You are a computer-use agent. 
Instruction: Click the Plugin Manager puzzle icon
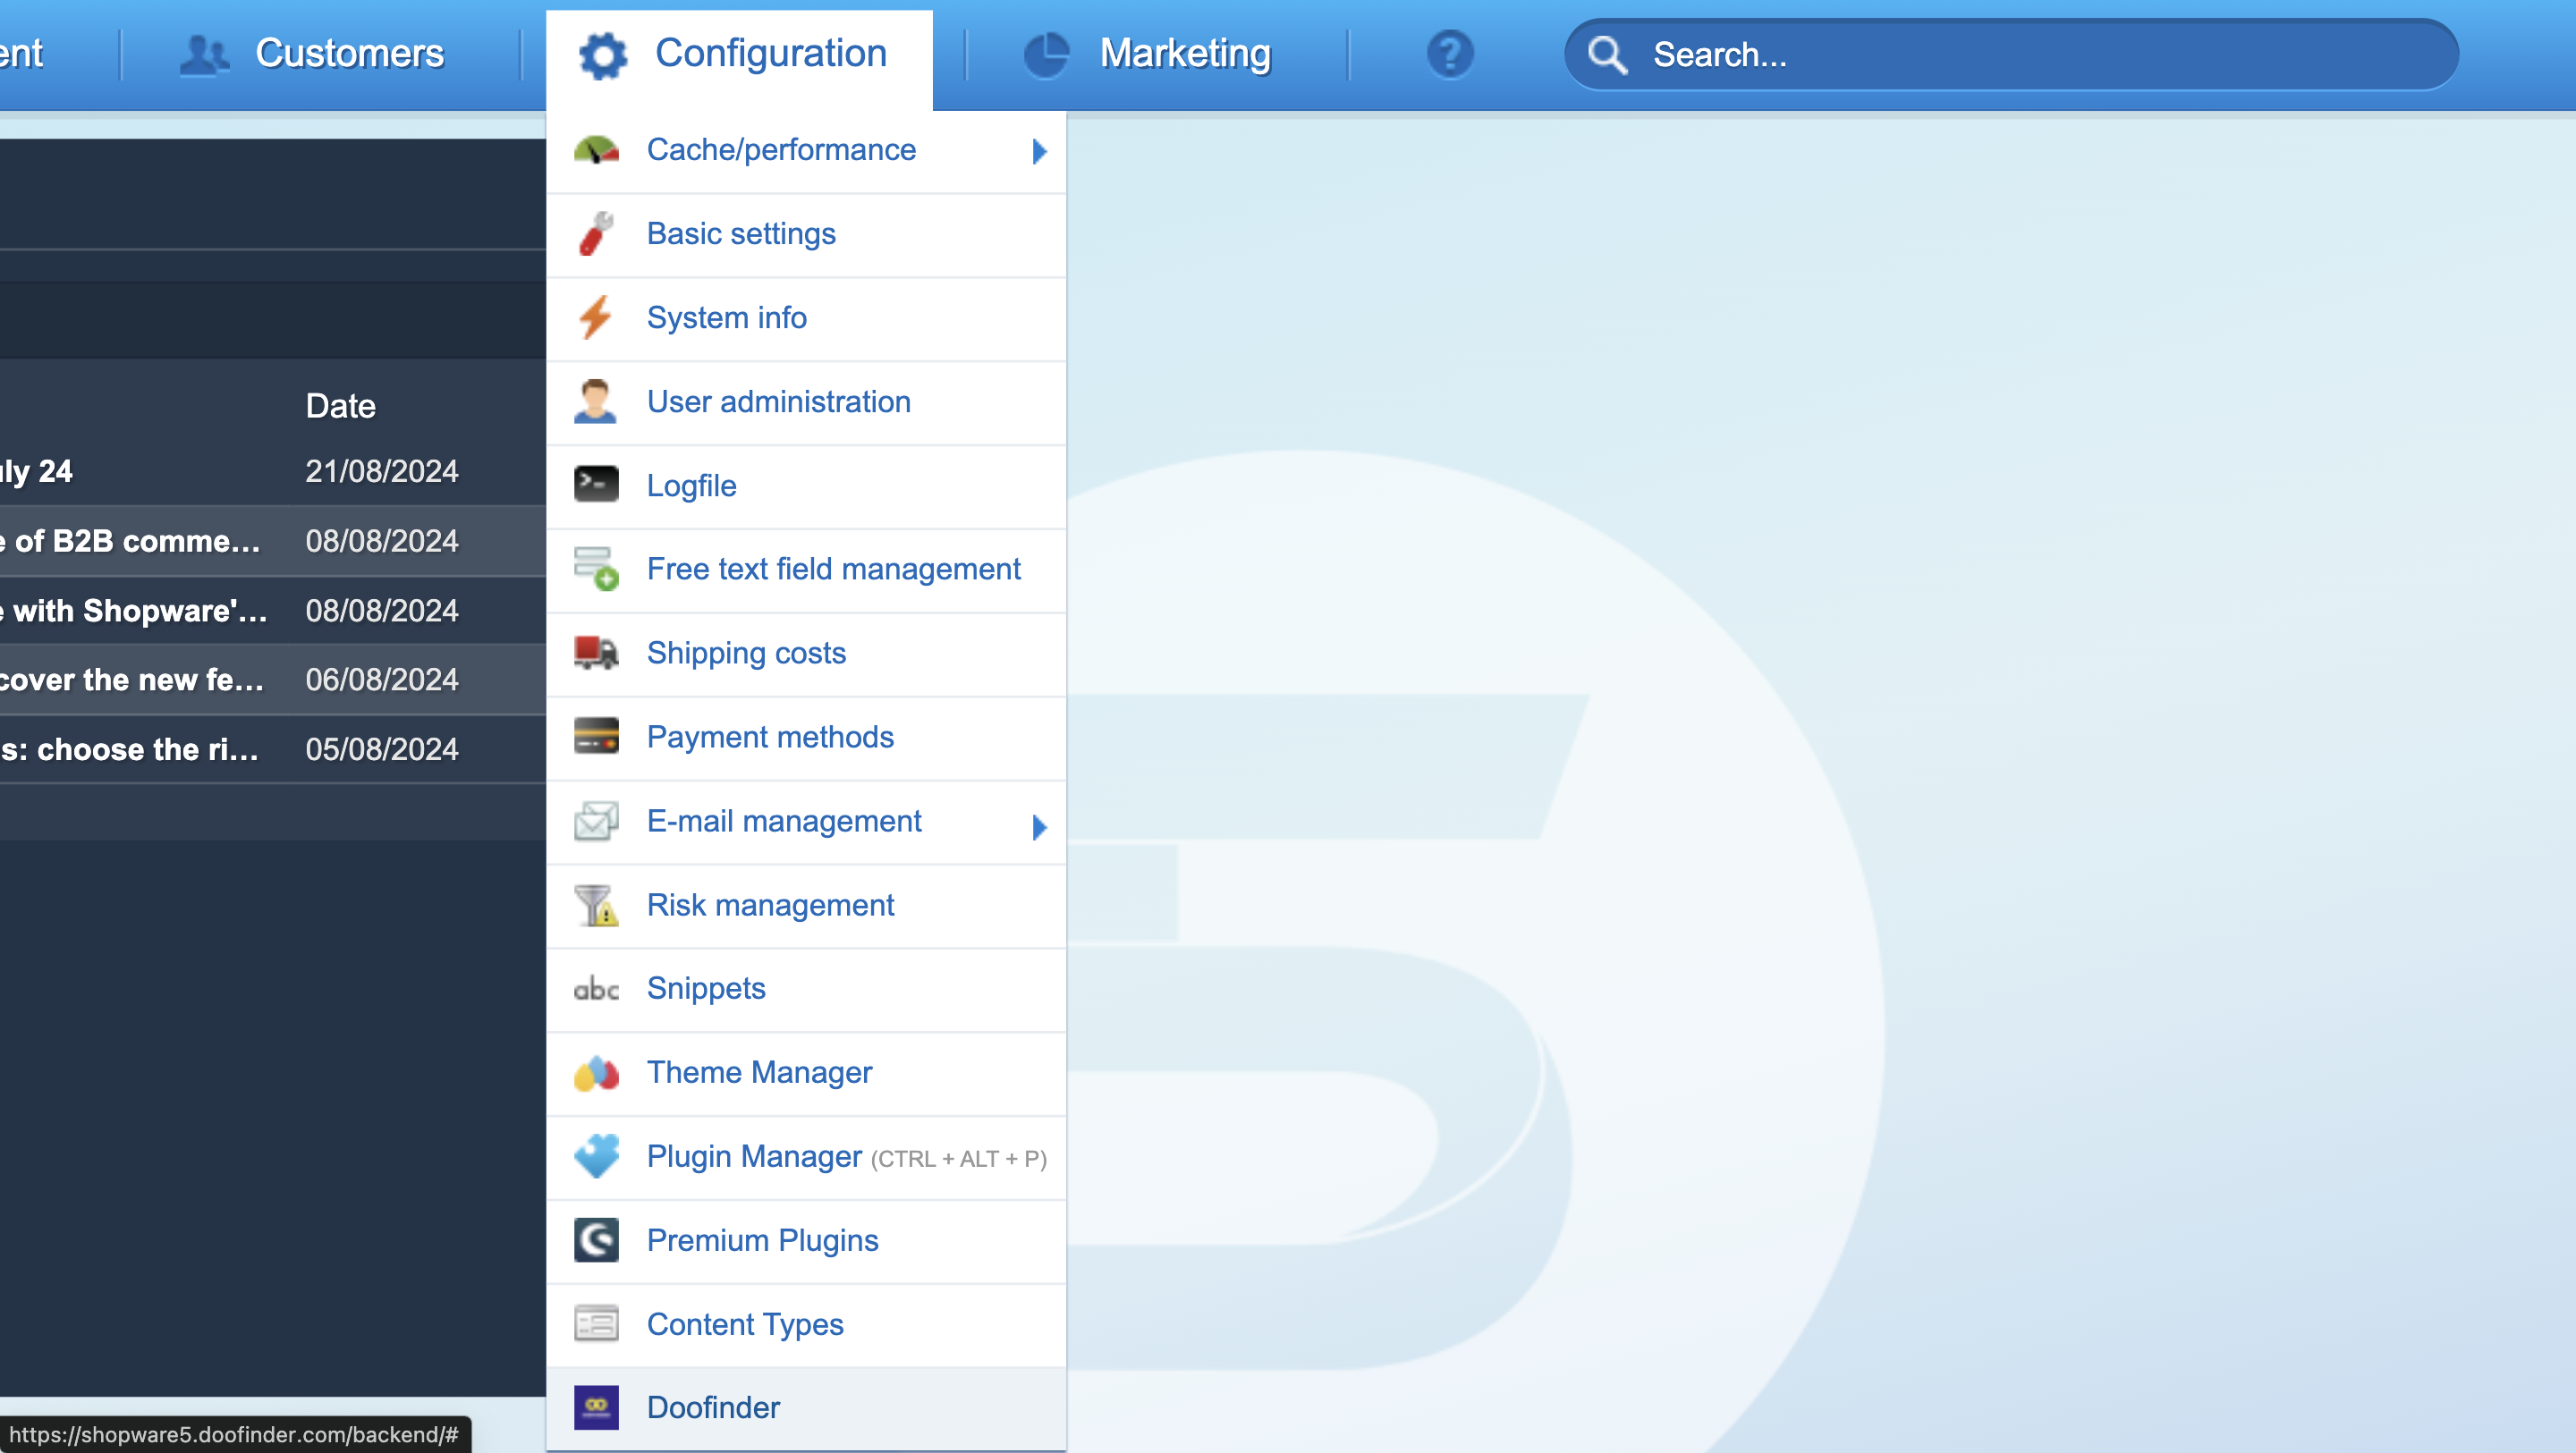point(596,1157)
